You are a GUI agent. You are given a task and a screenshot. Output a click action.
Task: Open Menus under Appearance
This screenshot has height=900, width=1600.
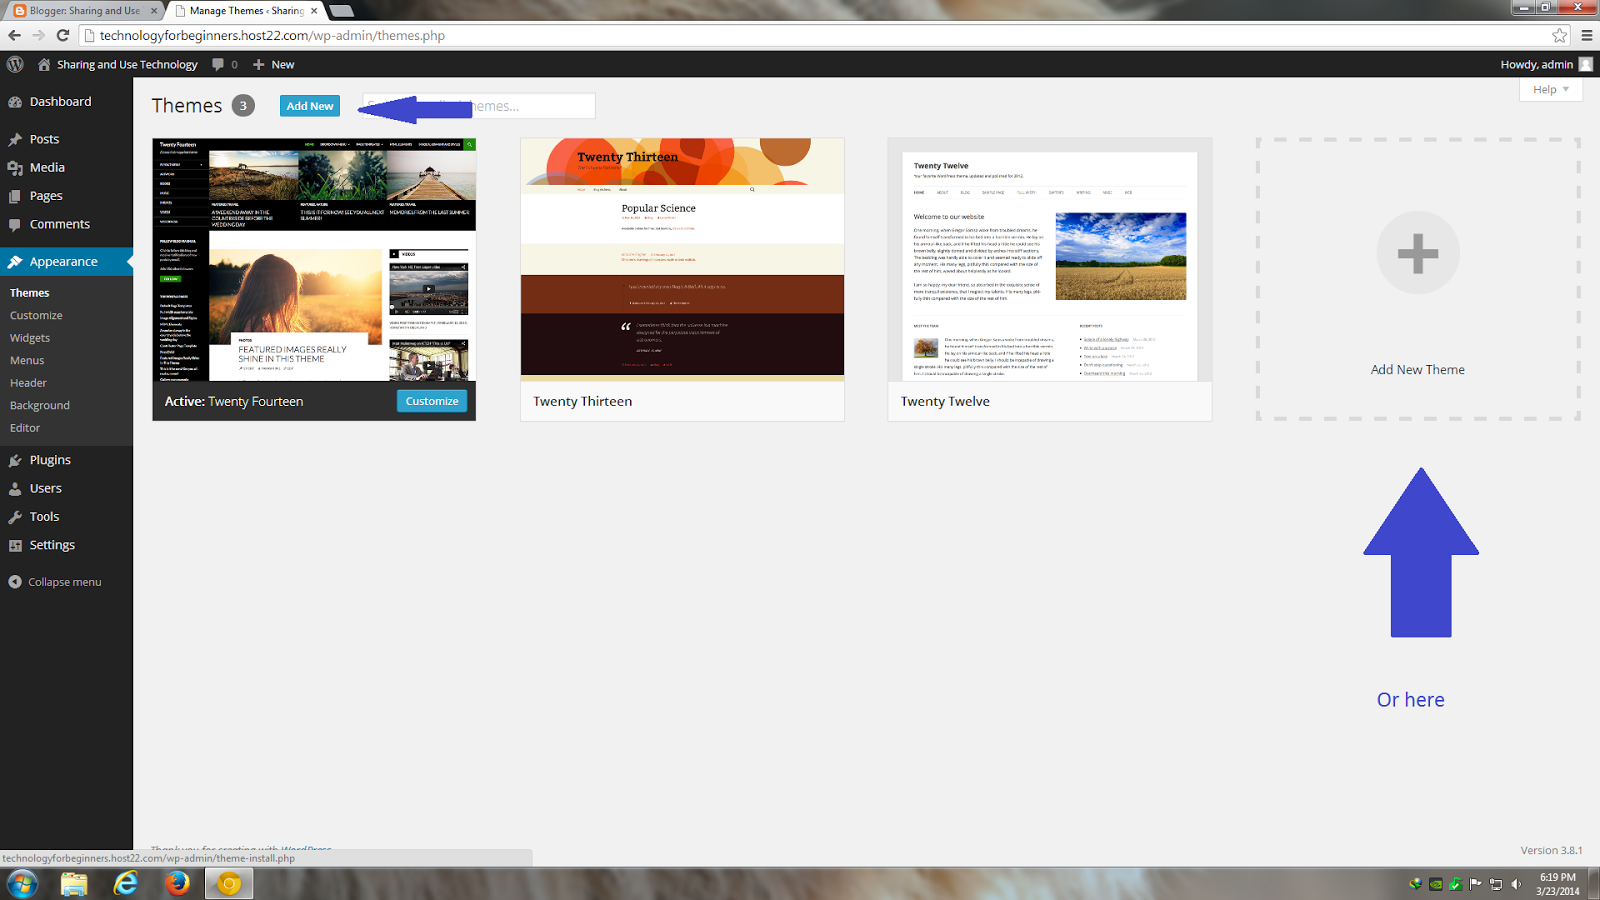[x=27, y=361]
